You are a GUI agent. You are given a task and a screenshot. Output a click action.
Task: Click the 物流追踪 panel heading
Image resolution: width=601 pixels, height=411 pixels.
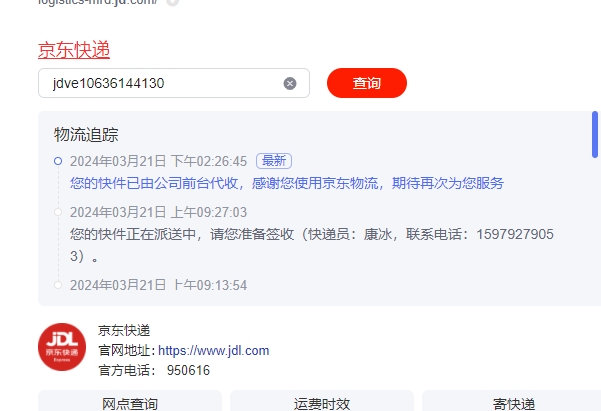point(86,135)
